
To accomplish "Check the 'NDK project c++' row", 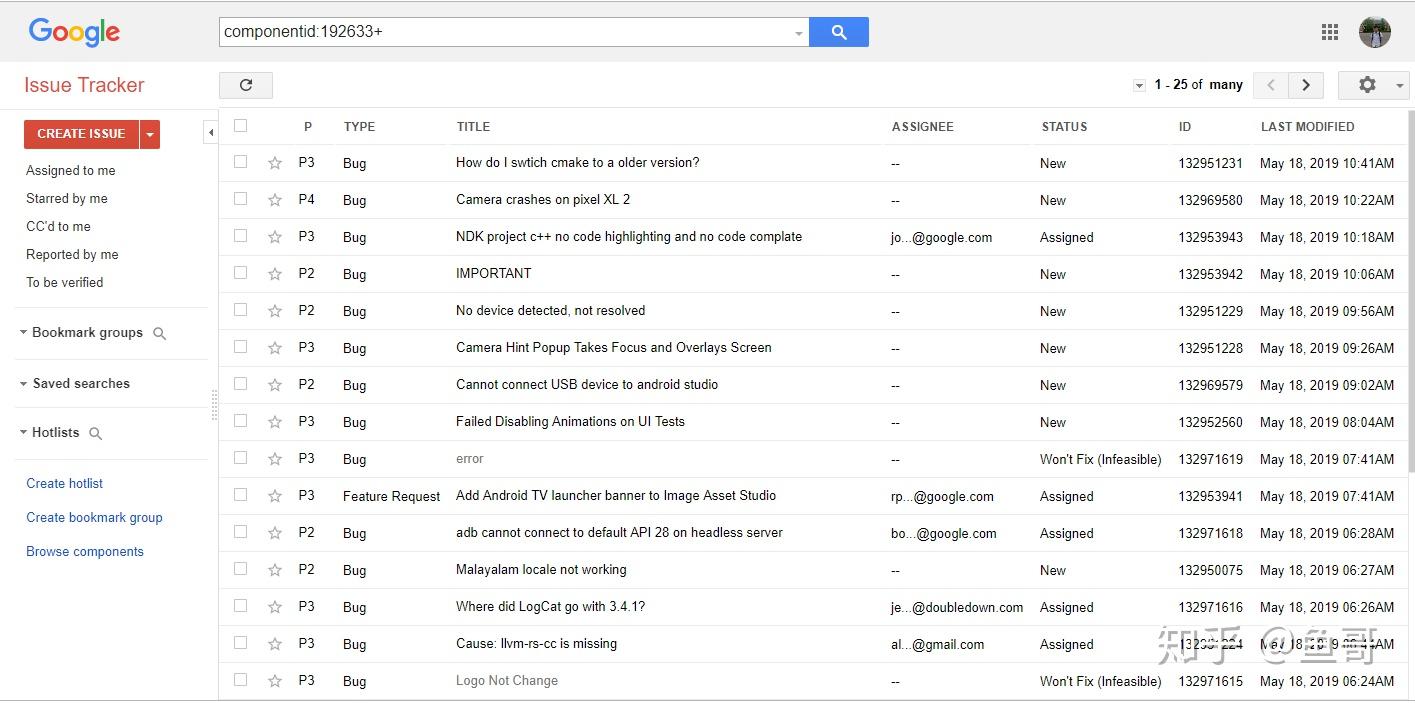I will click(240, 235).
